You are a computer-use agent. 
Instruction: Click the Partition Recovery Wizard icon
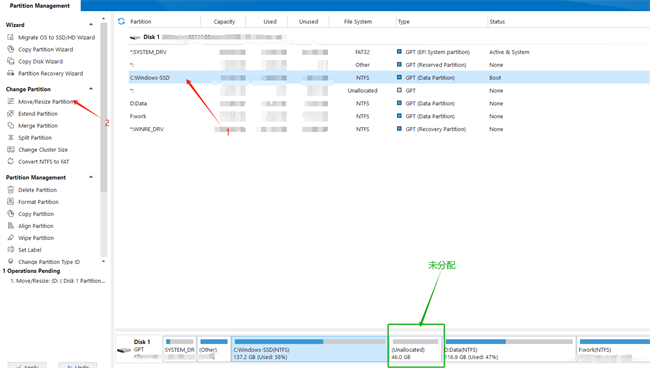click(x=11, y=73)
